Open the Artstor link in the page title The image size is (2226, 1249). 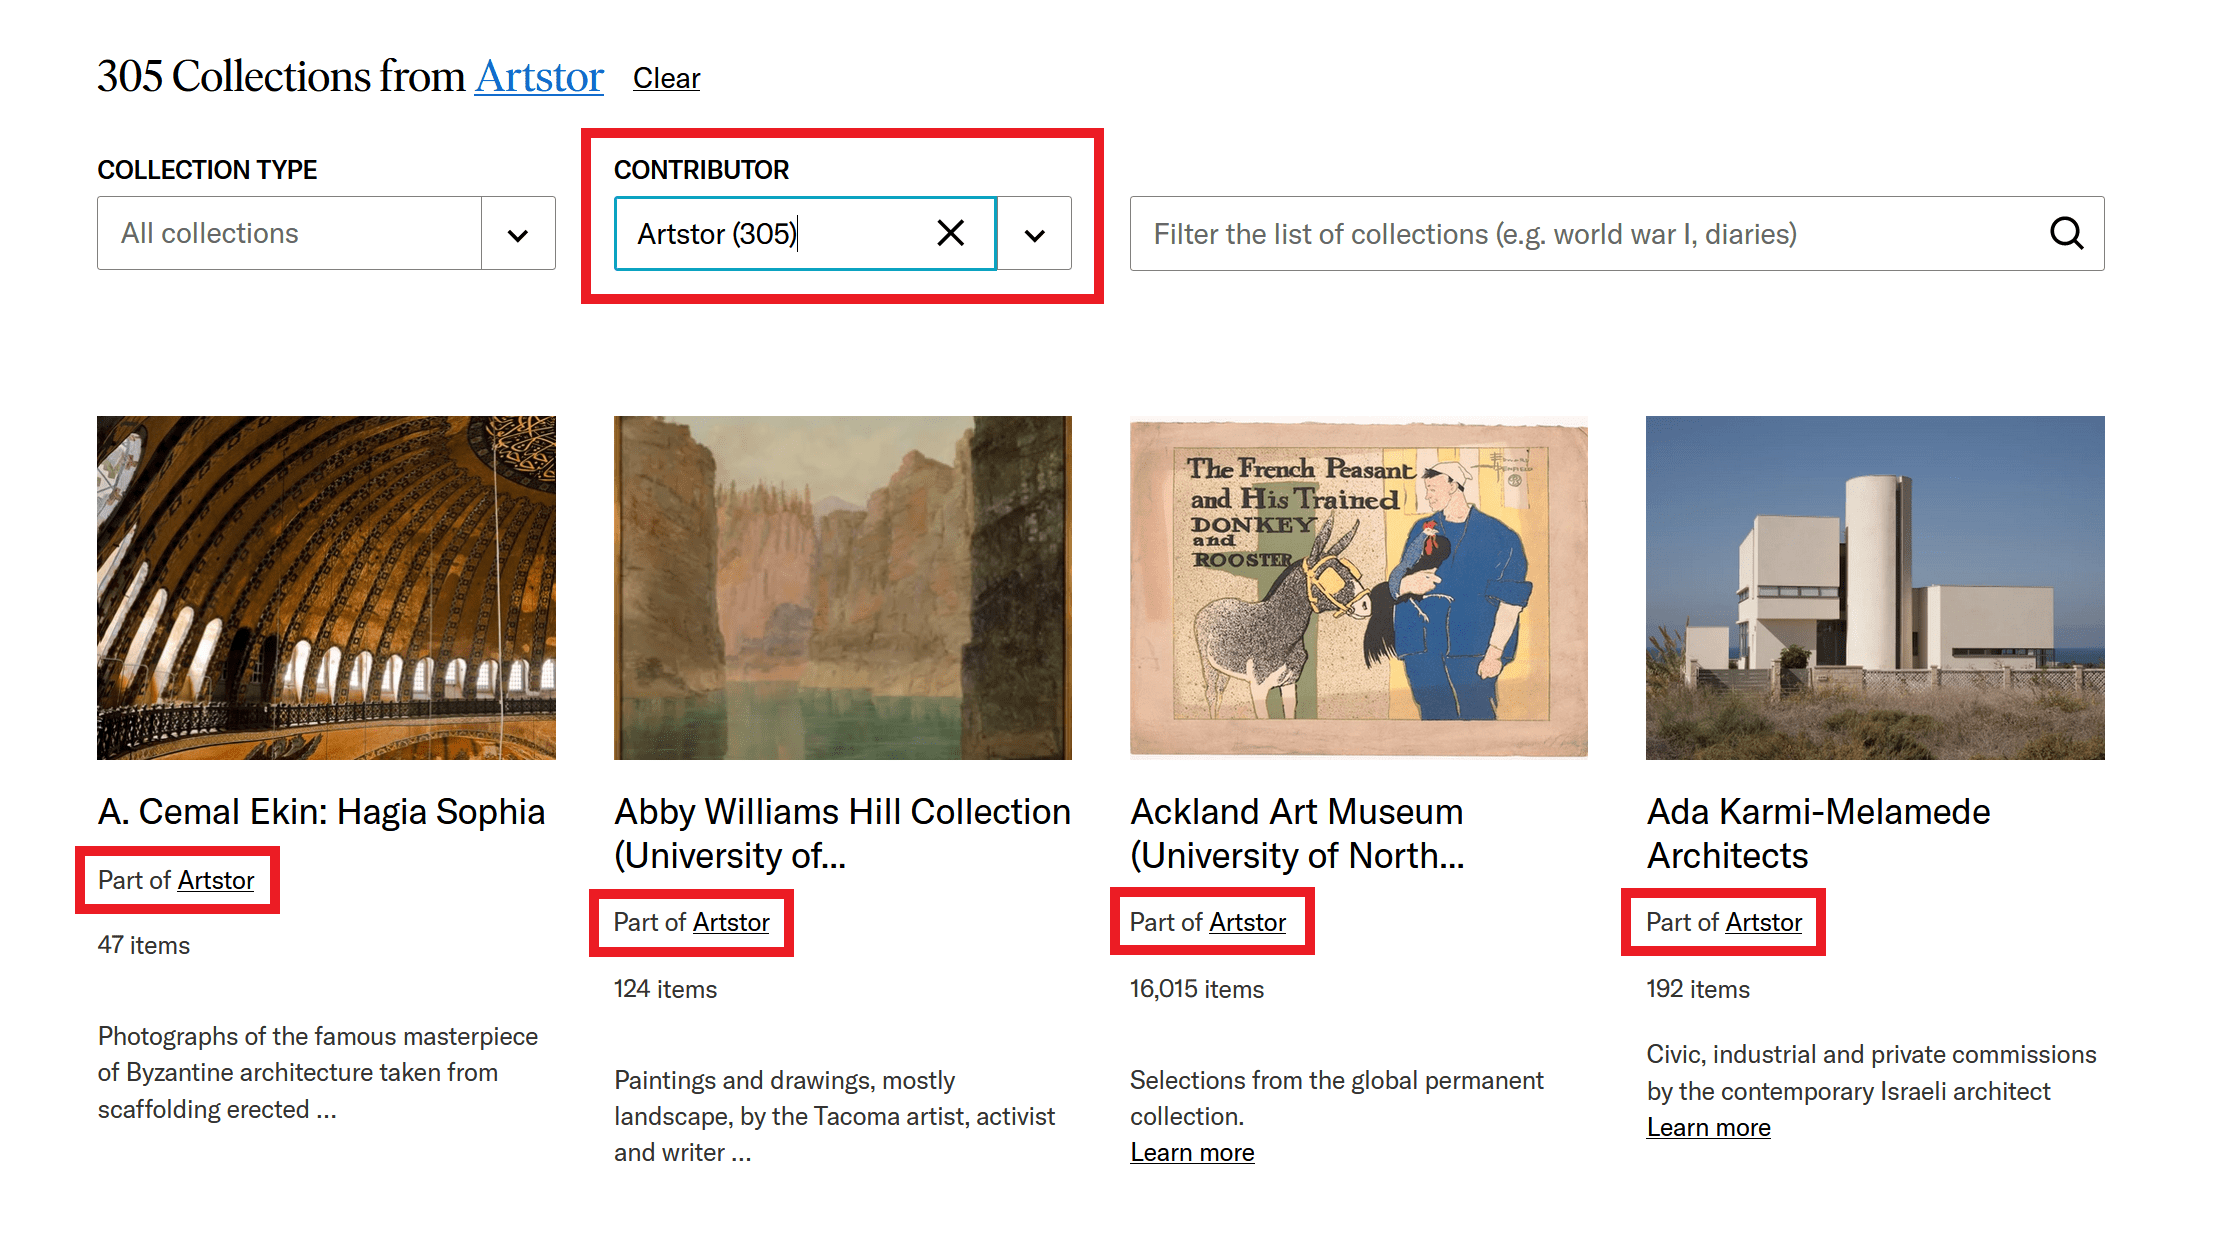538,76
